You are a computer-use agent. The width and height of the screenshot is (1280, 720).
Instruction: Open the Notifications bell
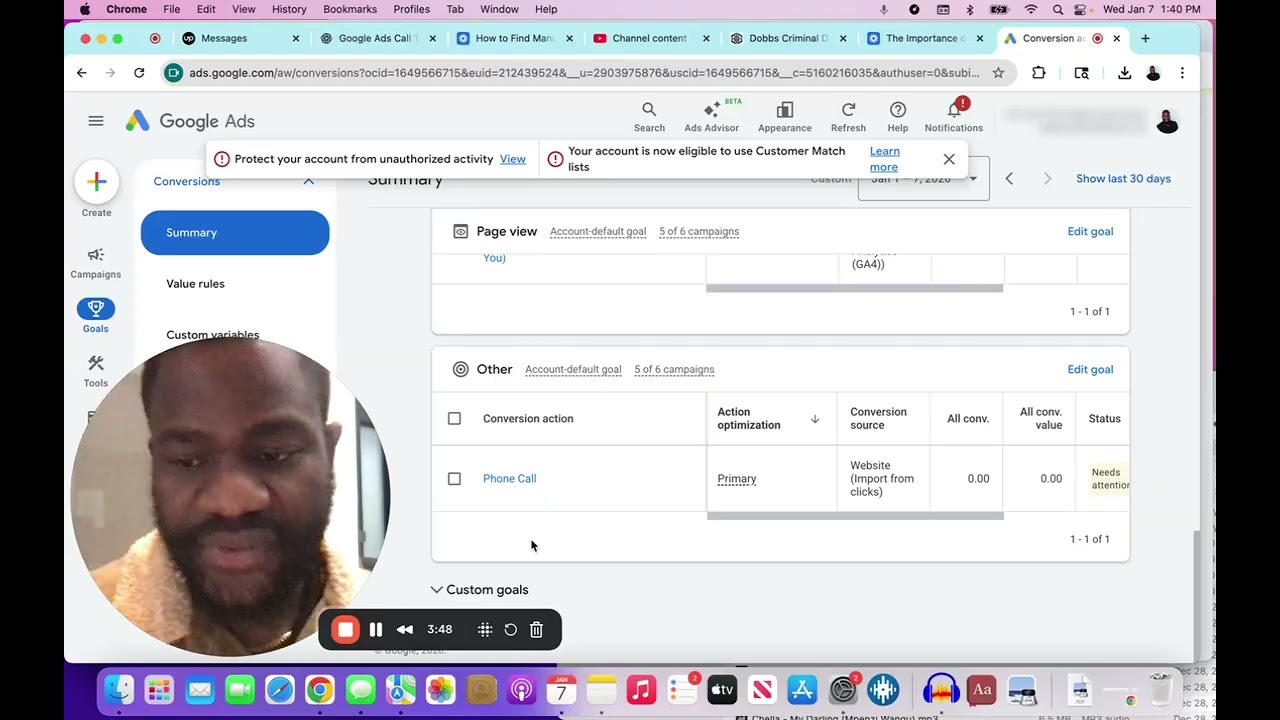(x=954, y=116)
